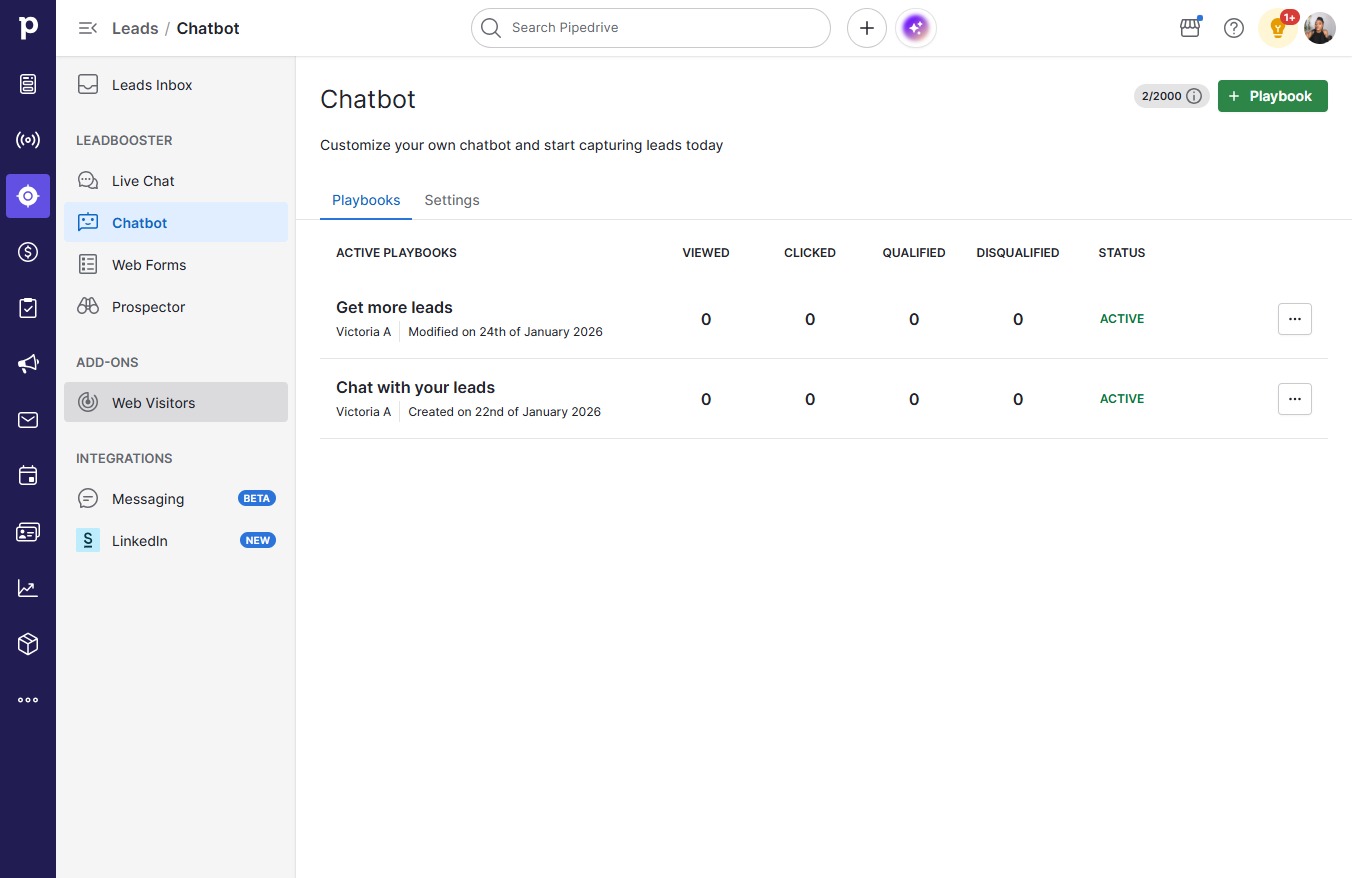Open Web Visitors add-on
Viewport: 1352px width, 878px height.
(x=176, y=402)
